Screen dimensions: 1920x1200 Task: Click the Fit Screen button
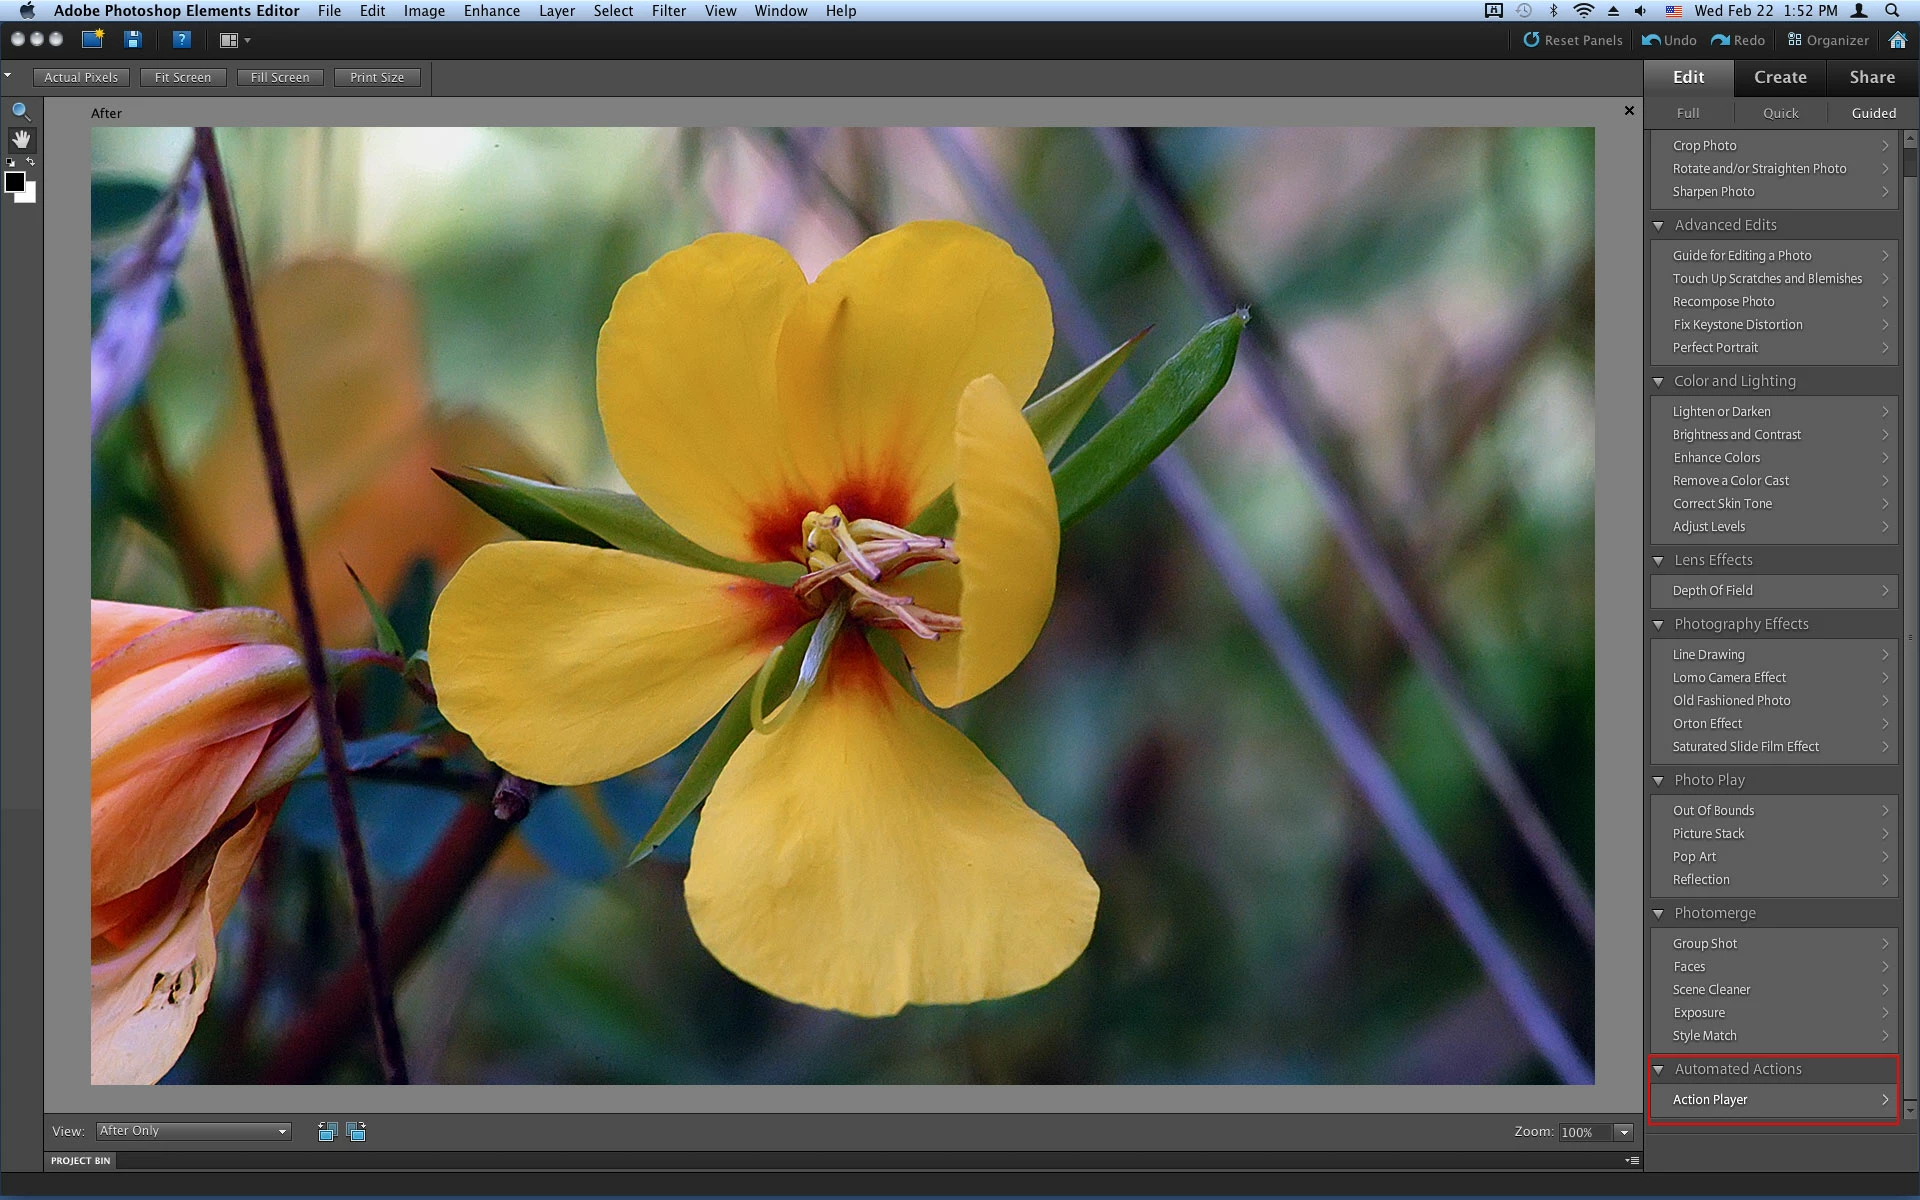pos(183,77)
